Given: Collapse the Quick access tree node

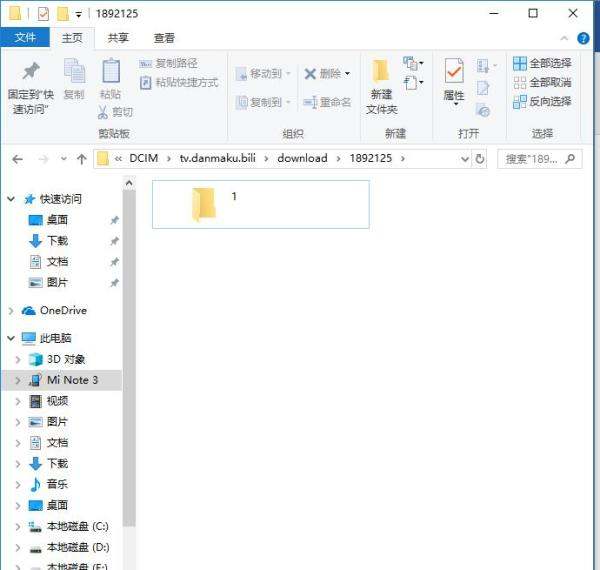Looking at the screenshot, I should coord(11,199).
